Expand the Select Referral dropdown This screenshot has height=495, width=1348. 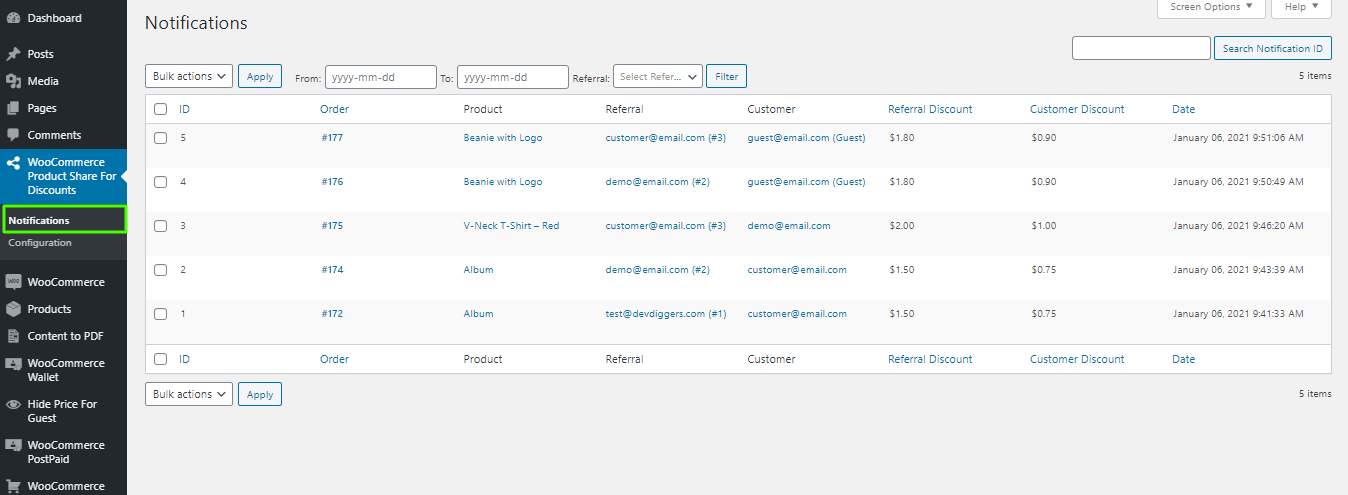(657, 76)
